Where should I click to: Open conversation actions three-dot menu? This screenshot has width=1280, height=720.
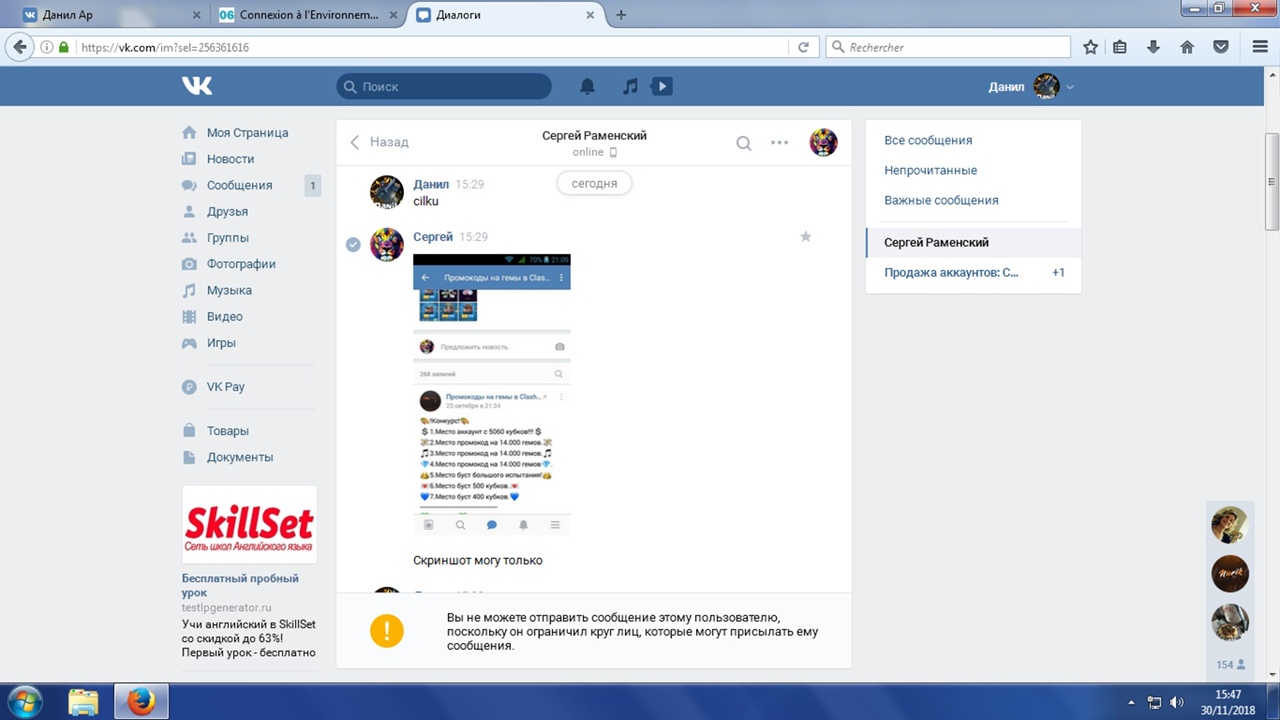(x=780, y=143)
